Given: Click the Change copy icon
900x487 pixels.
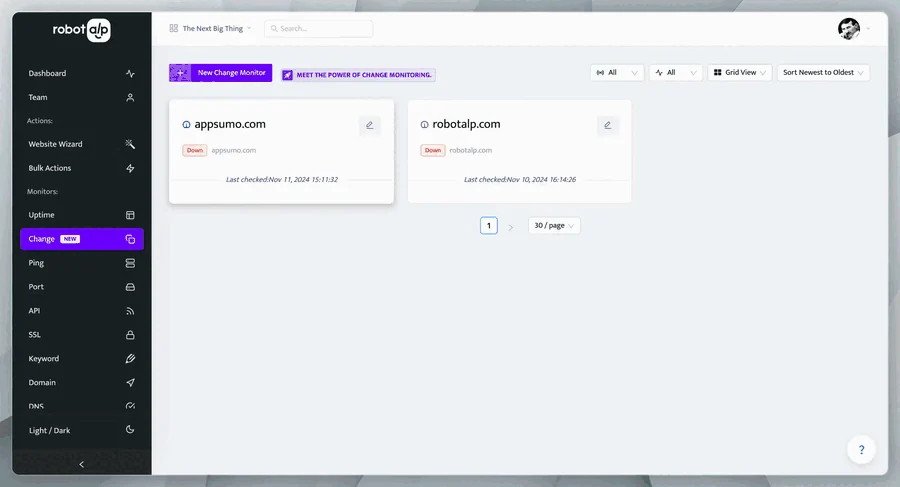Looking at the screenshot, I should coord(130,239).
